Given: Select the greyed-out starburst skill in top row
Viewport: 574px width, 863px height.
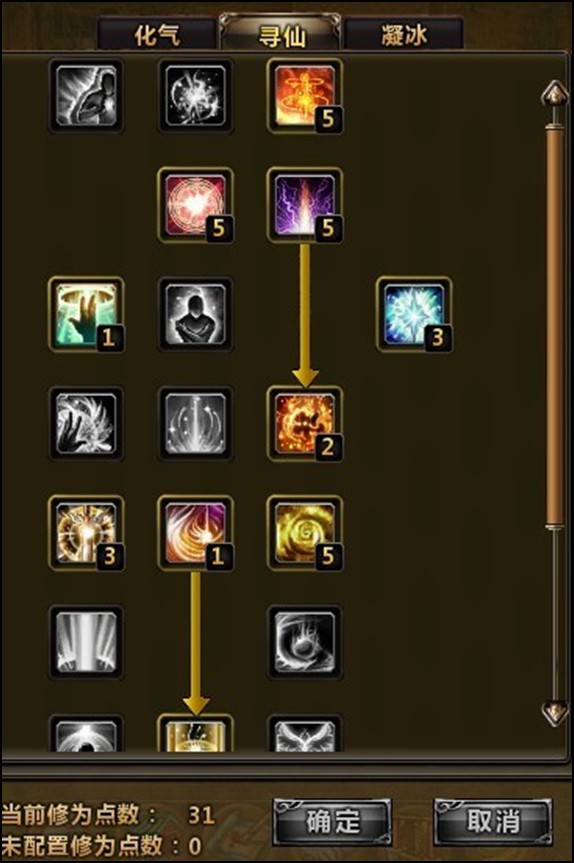Looking at the screenshot, I should (195, 96).
